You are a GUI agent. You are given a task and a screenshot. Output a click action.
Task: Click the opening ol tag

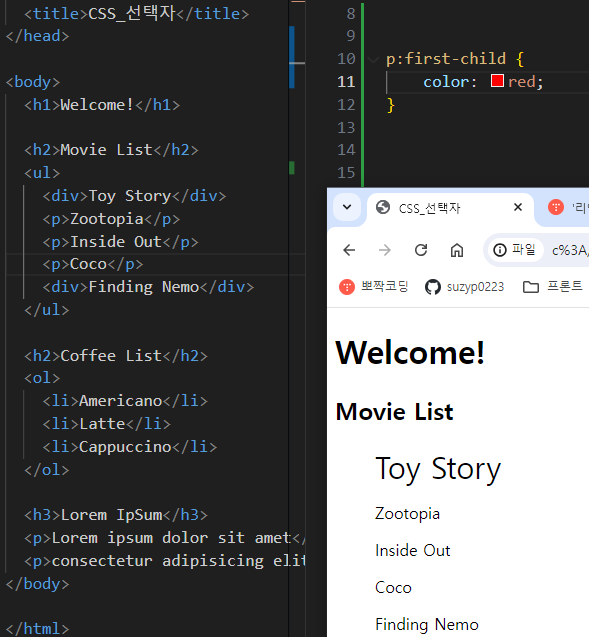point(42,378)
